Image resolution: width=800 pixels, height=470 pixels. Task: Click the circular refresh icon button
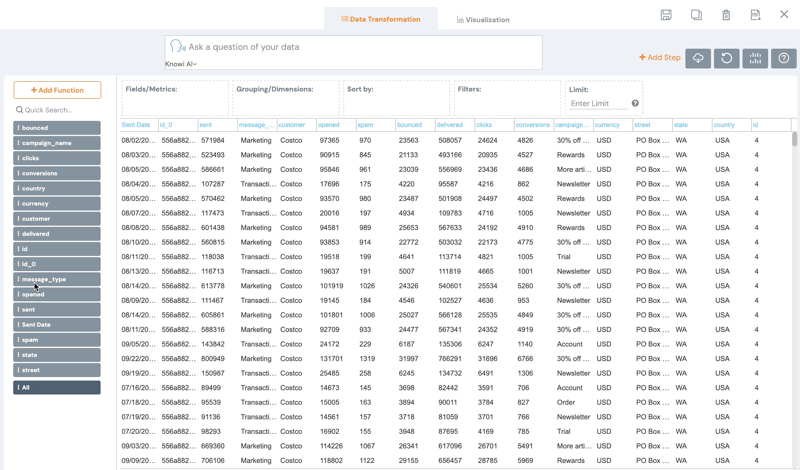click(x=727, y=58)
